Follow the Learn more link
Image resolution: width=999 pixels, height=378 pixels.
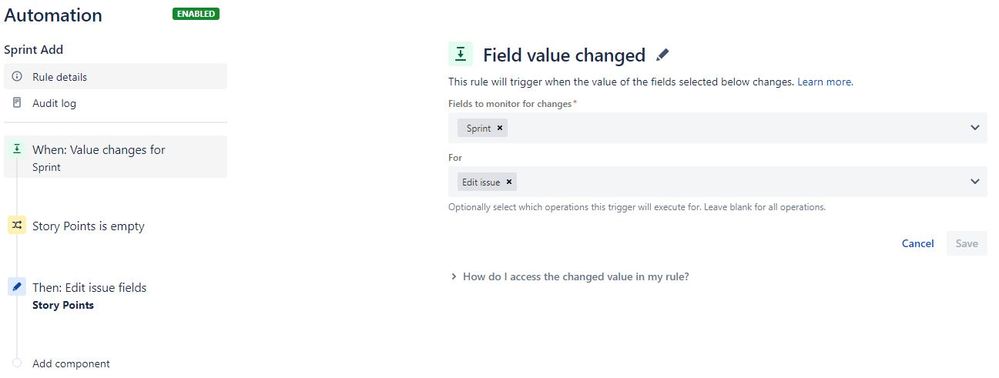point(824,82)
